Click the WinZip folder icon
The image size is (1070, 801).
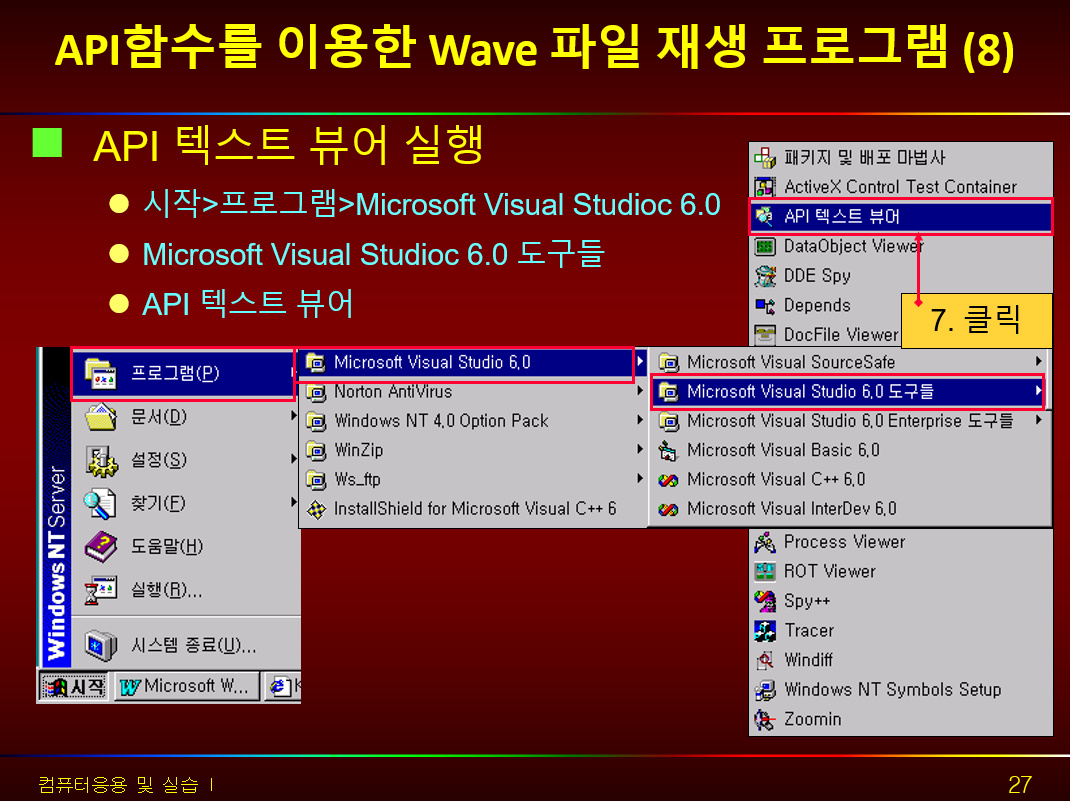tap(316, 450)
